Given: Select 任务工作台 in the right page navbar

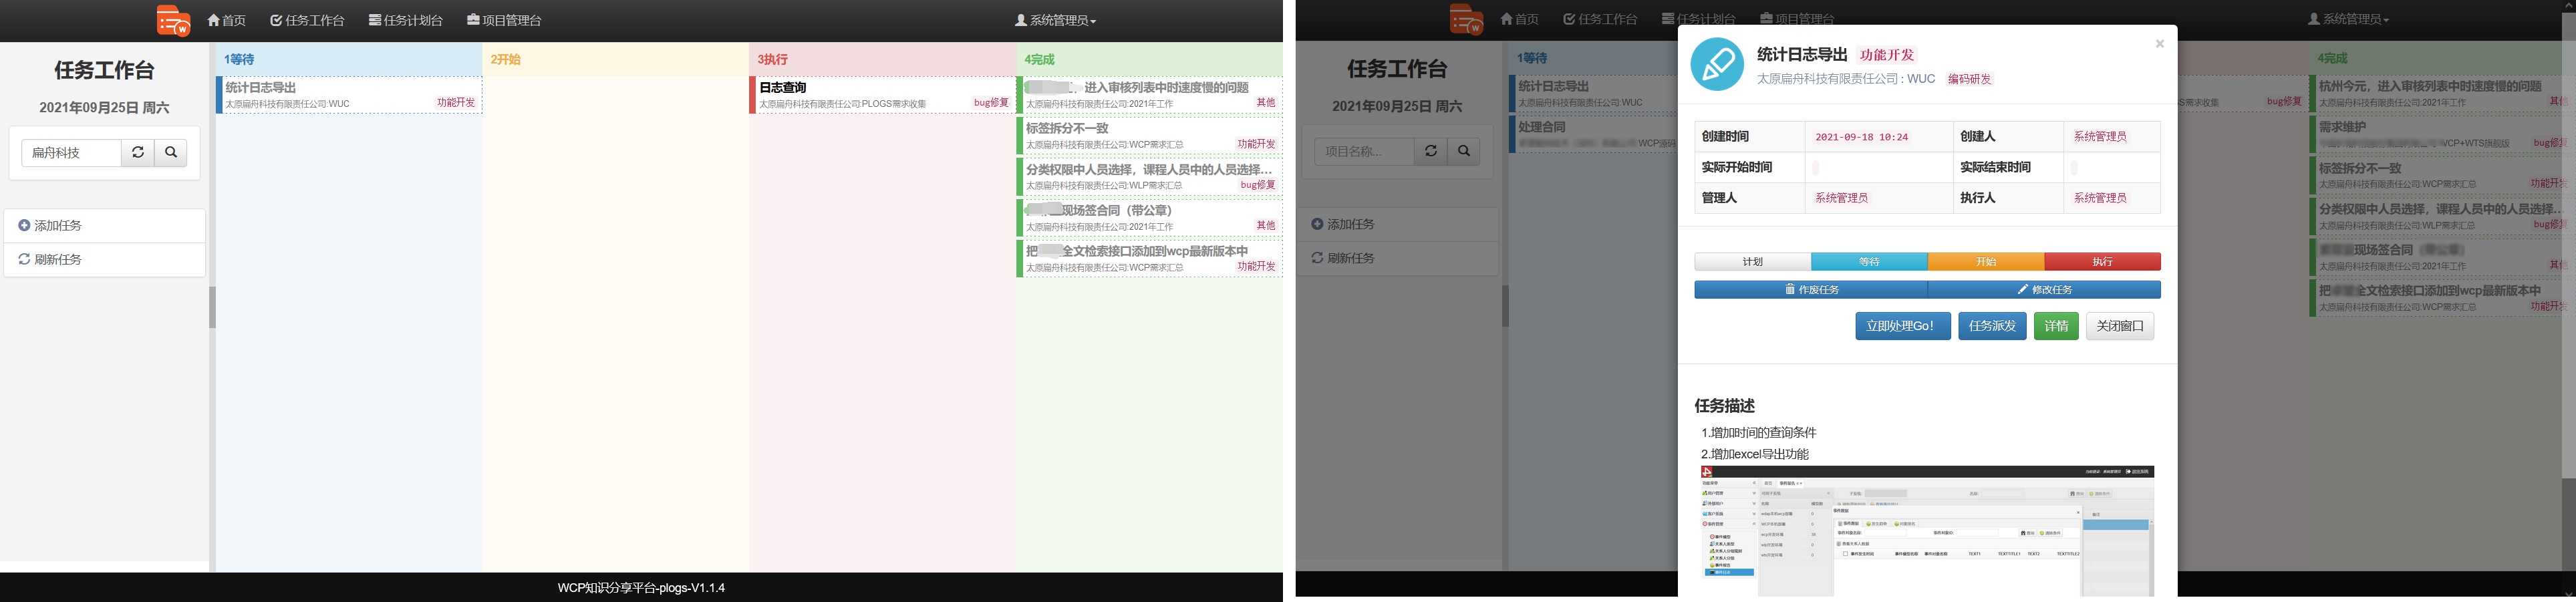Looking at the screenshot, I should pyautogui.click(x=1600, y=19).
